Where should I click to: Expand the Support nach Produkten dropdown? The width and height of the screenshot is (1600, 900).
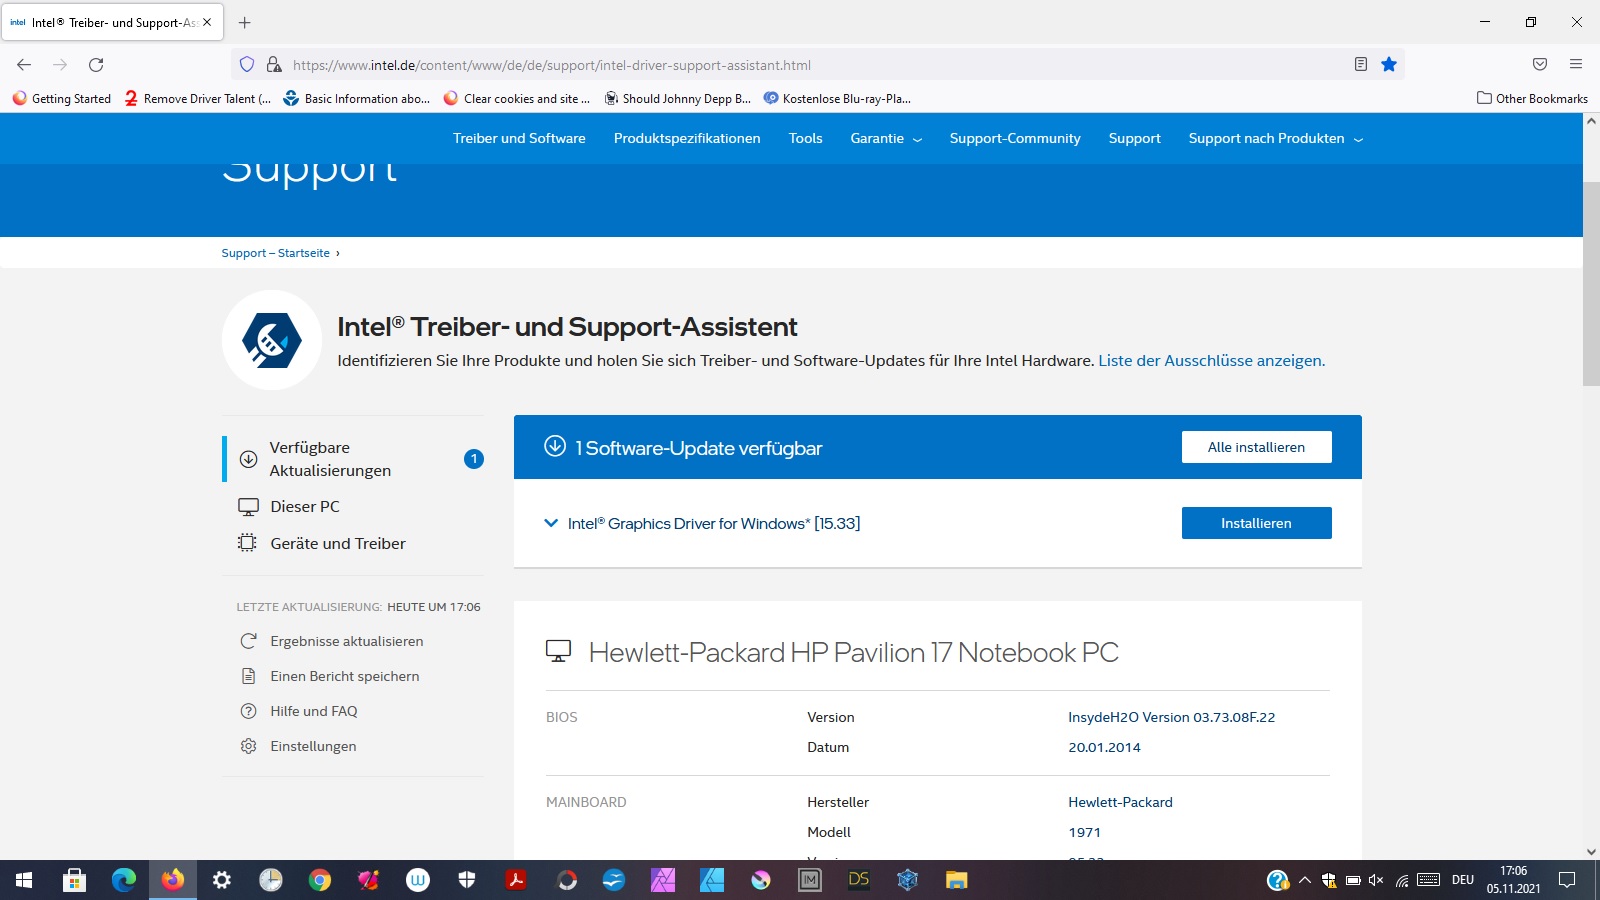point(1274,138)
